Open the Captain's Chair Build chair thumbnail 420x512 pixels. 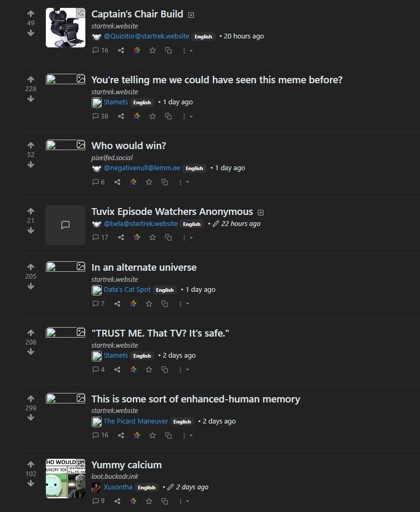65,28
